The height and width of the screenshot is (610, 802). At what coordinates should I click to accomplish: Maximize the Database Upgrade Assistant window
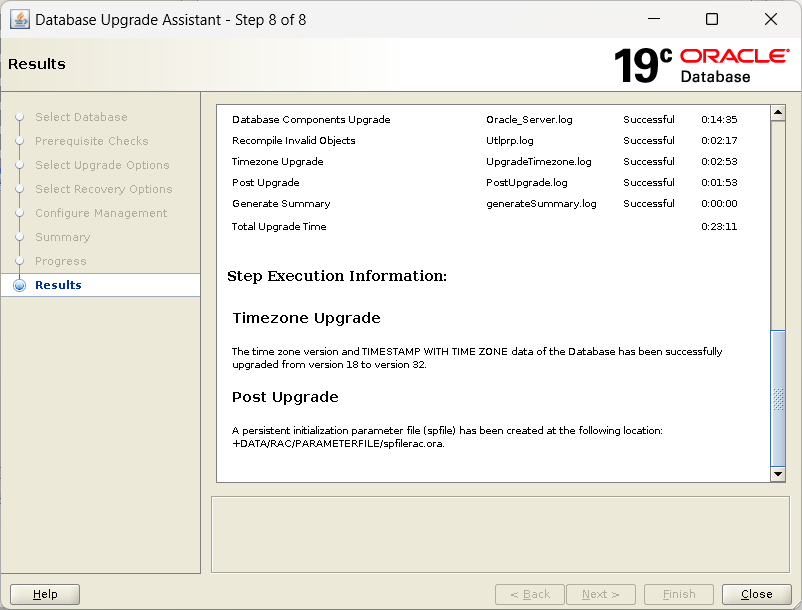711,19
